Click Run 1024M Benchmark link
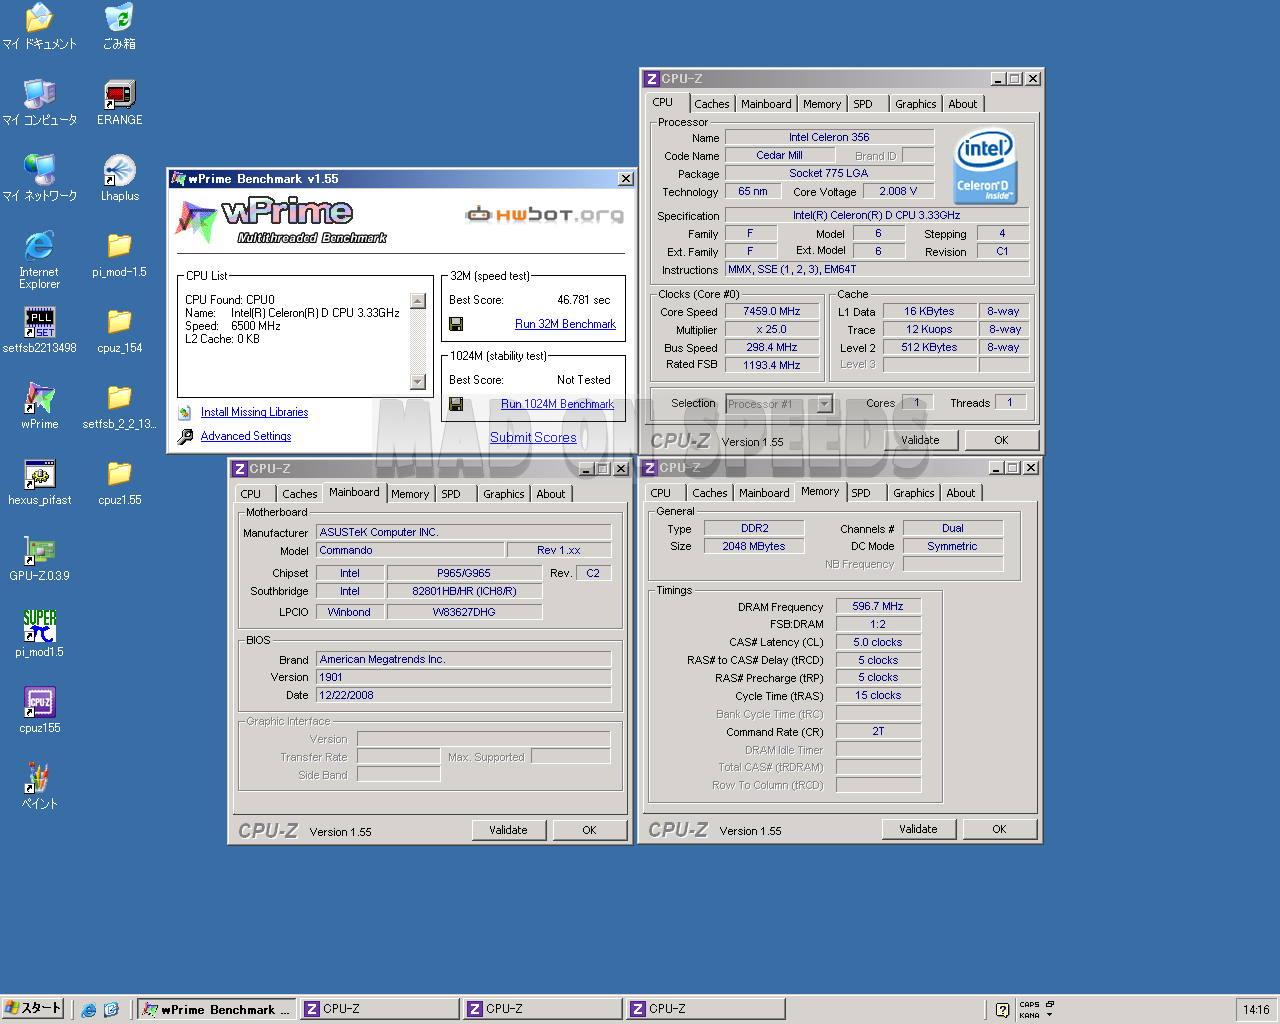 click(557, 404)
